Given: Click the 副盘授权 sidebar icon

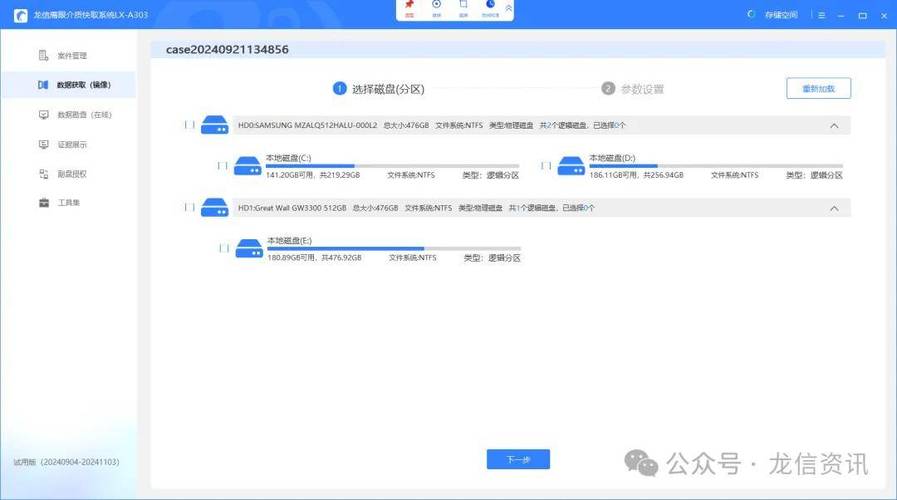Looking at the screenshot, I should click(44, 174).
